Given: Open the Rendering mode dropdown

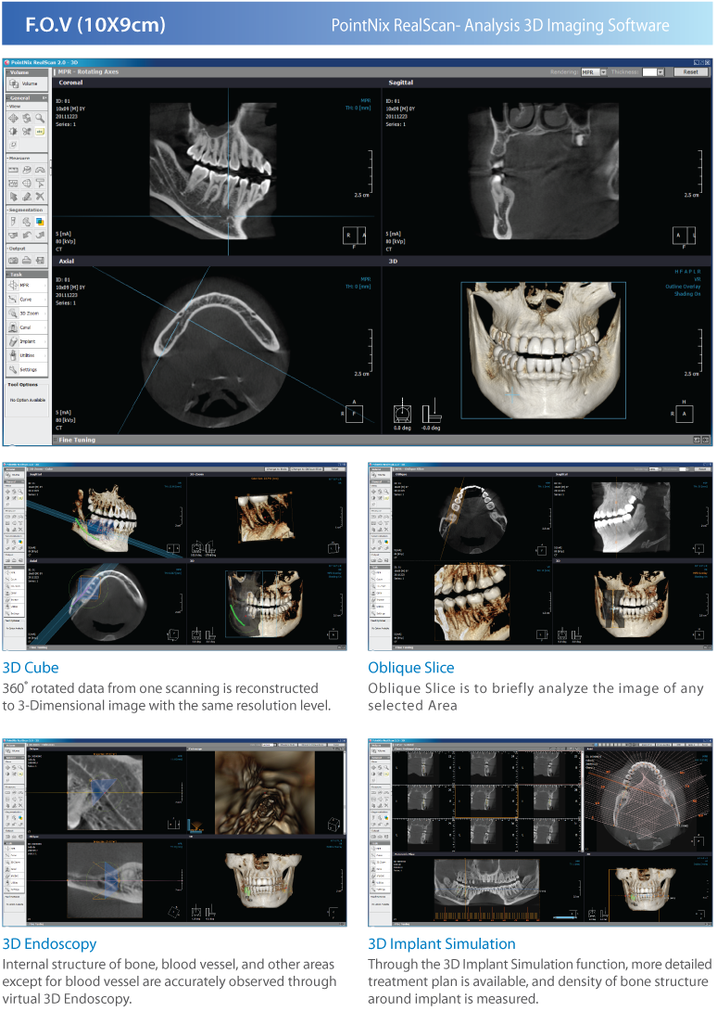Looking at the screenshot, I should [603, 72].
